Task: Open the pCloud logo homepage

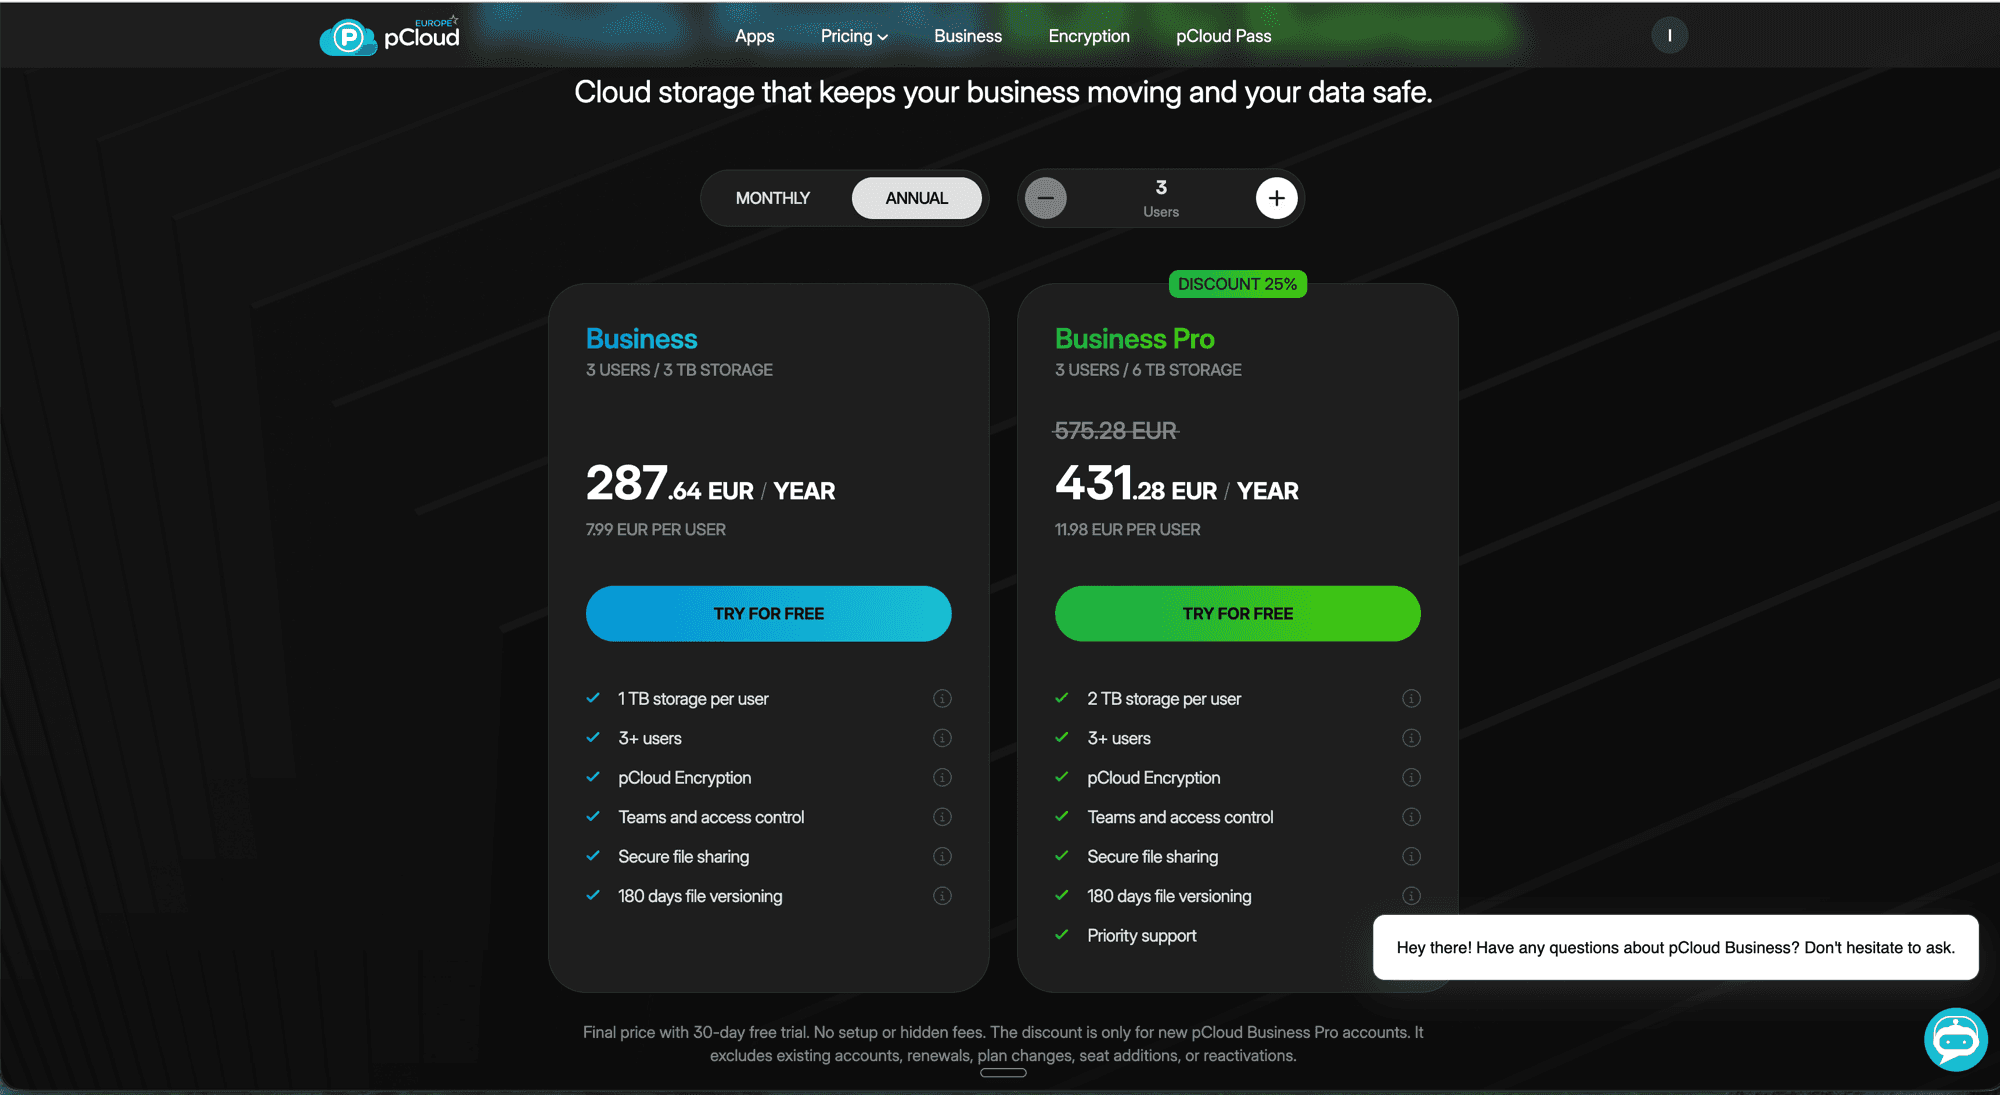Action: [x=389, y=35]
